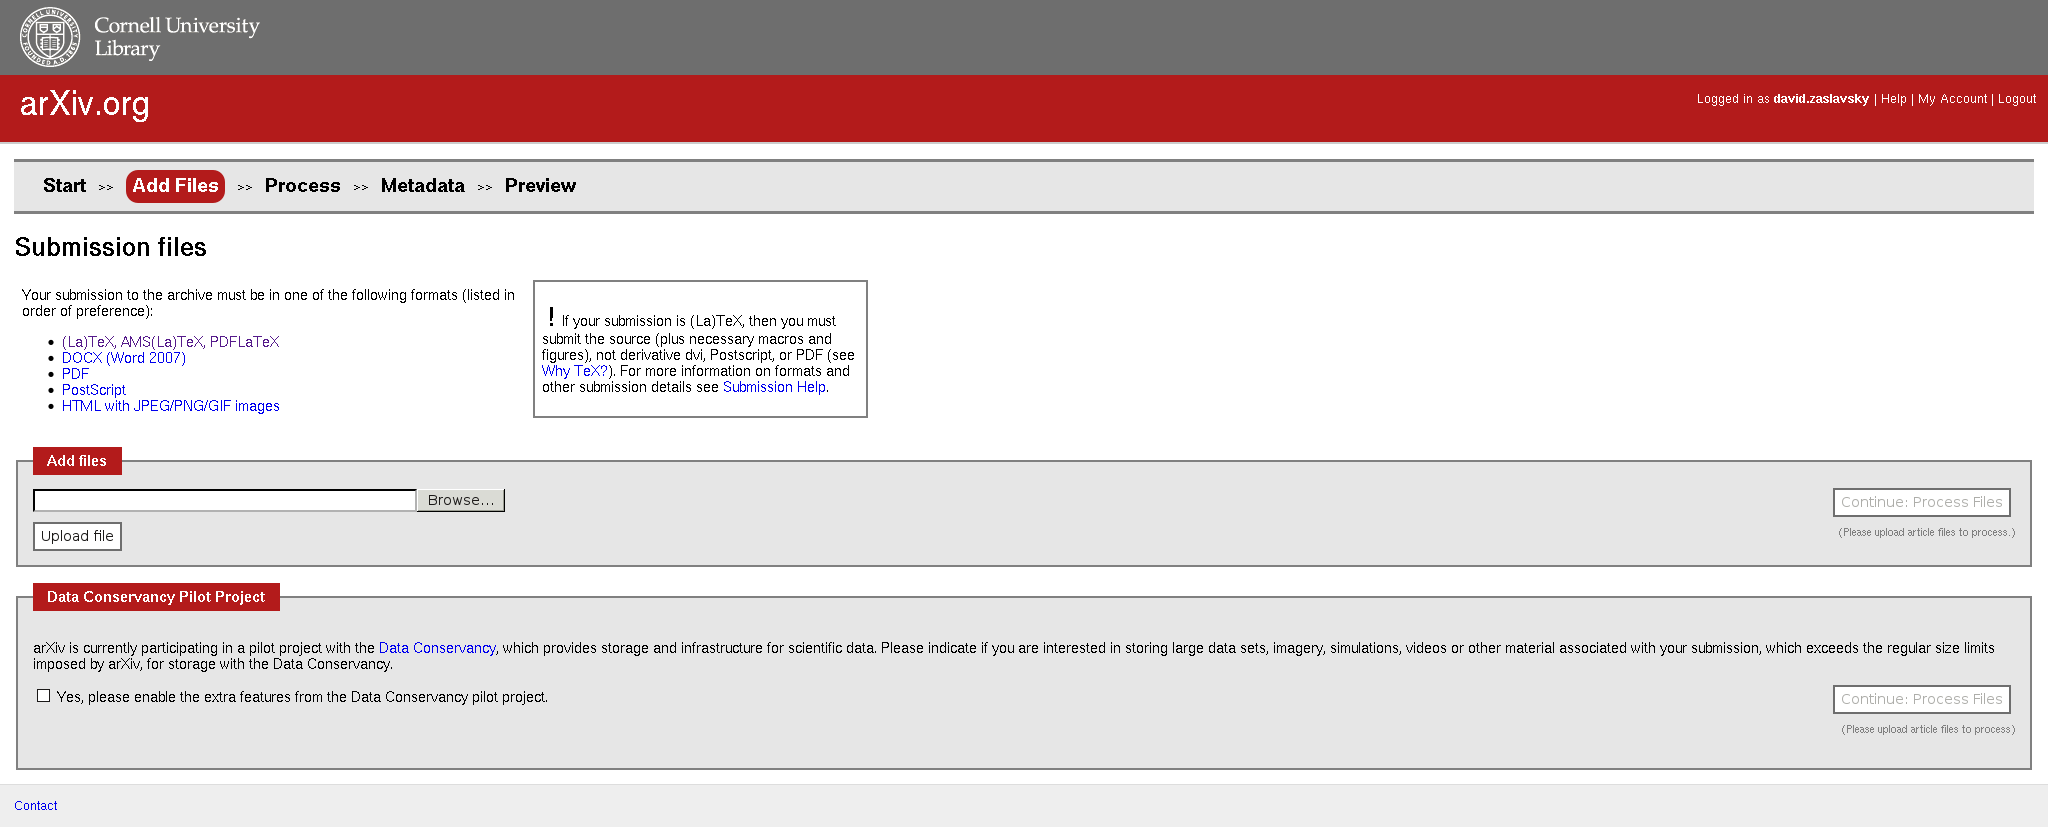
Task: Click the file path input field
Action: tap(225, 500)
